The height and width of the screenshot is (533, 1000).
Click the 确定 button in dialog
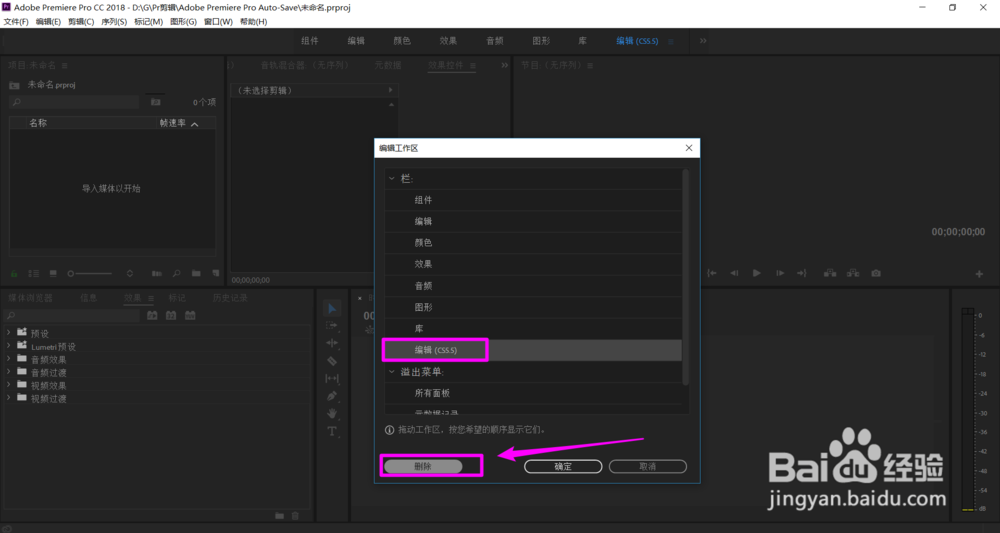pyautogui.click(x=563, y=466)
